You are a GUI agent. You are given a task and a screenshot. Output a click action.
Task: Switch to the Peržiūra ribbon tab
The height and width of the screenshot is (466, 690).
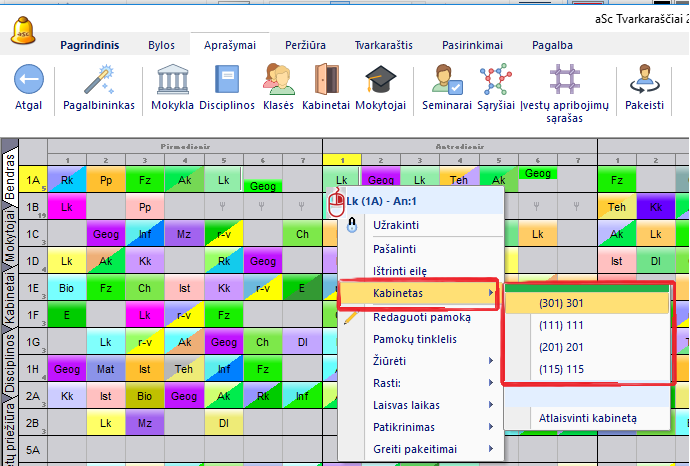coord(305,45)
